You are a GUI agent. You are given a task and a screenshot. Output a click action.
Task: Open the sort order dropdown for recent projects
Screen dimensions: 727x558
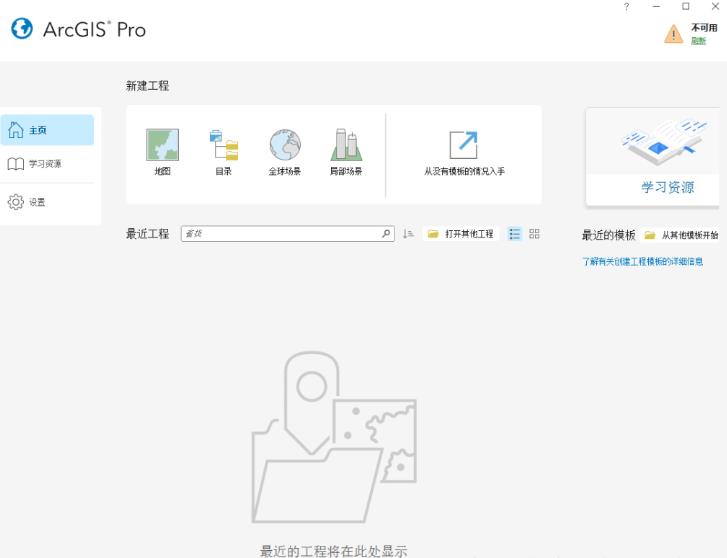pyautogui.click(x=408, y=233)
